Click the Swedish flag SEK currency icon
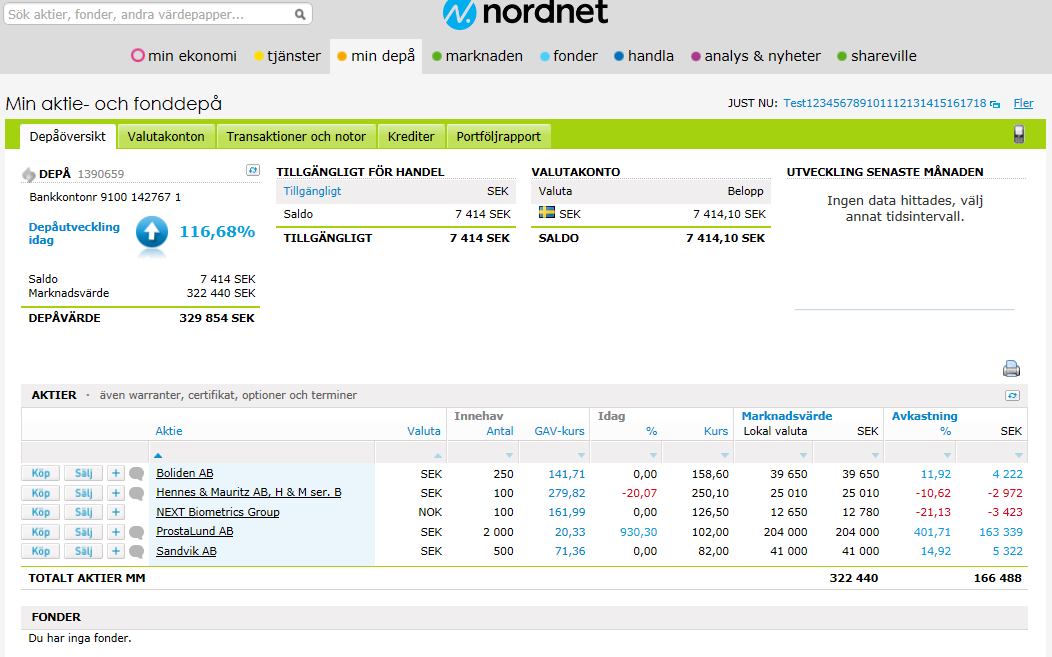This screenshot has height=657, width=1052. click(547, 213)
